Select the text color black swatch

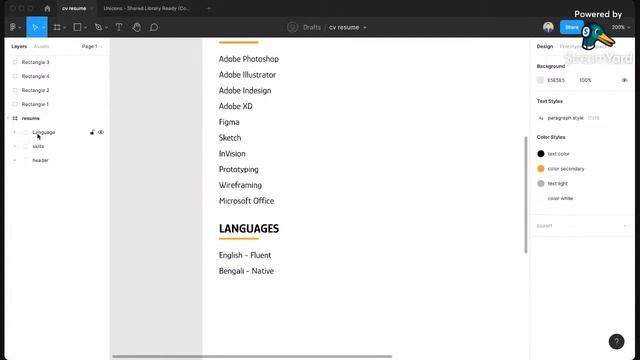tap(541, 154)
